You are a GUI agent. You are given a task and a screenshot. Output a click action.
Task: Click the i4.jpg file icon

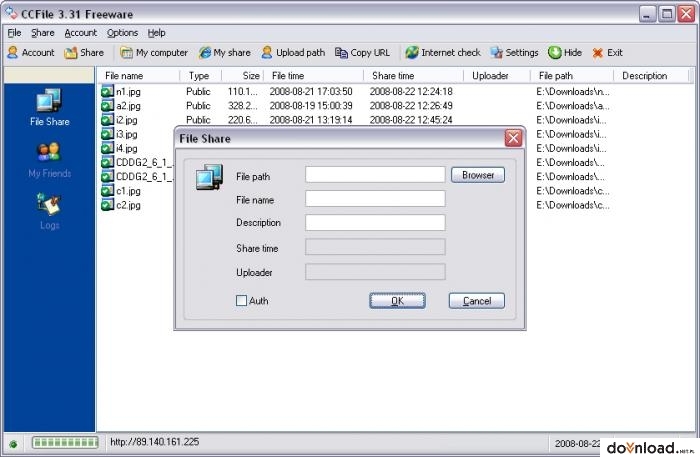tap(107, 148)
